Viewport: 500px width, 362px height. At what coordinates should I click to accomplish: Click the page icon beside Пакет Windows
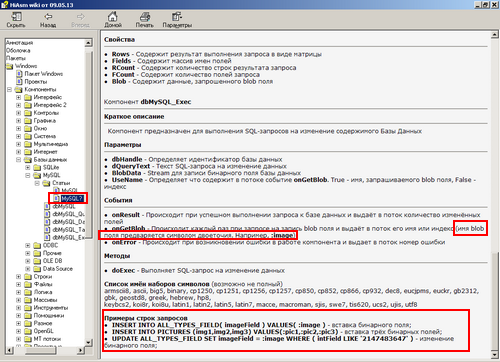click(x=19, y=74)
